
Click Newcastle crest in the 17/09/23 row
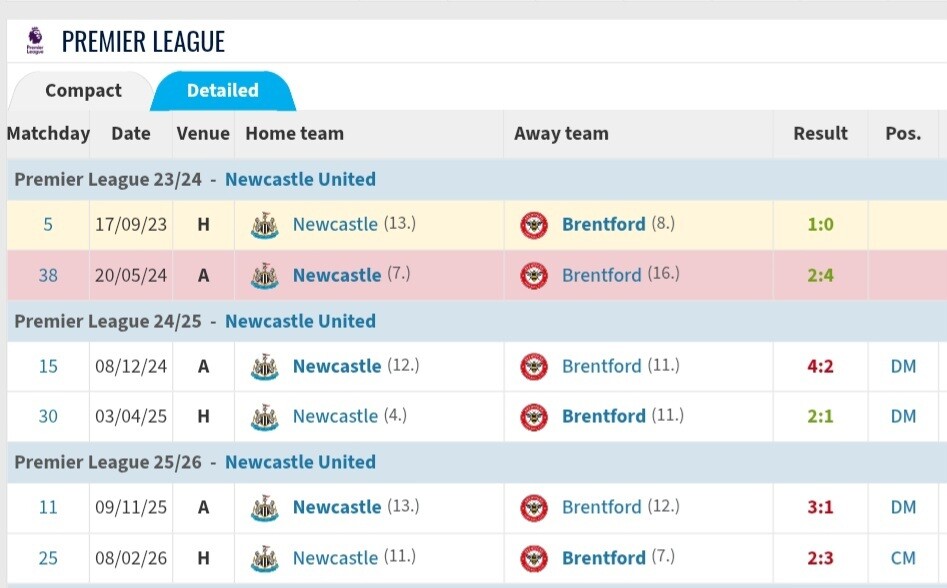tap(265, 225)
